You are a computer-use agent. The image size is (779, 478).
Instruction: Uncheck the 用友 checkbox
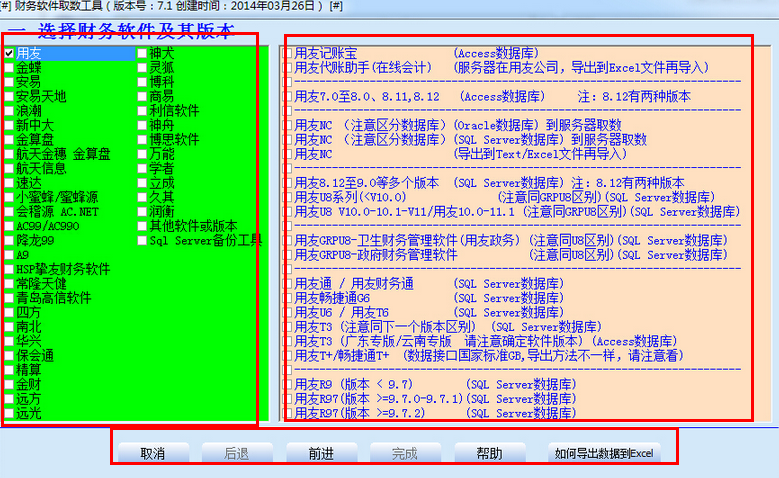(9, 53)
